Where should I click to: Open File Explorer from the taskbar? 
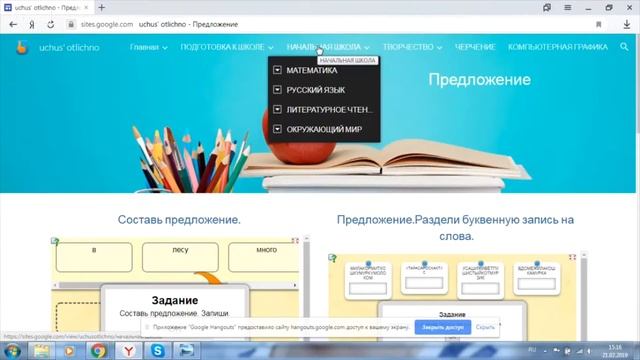41,351
